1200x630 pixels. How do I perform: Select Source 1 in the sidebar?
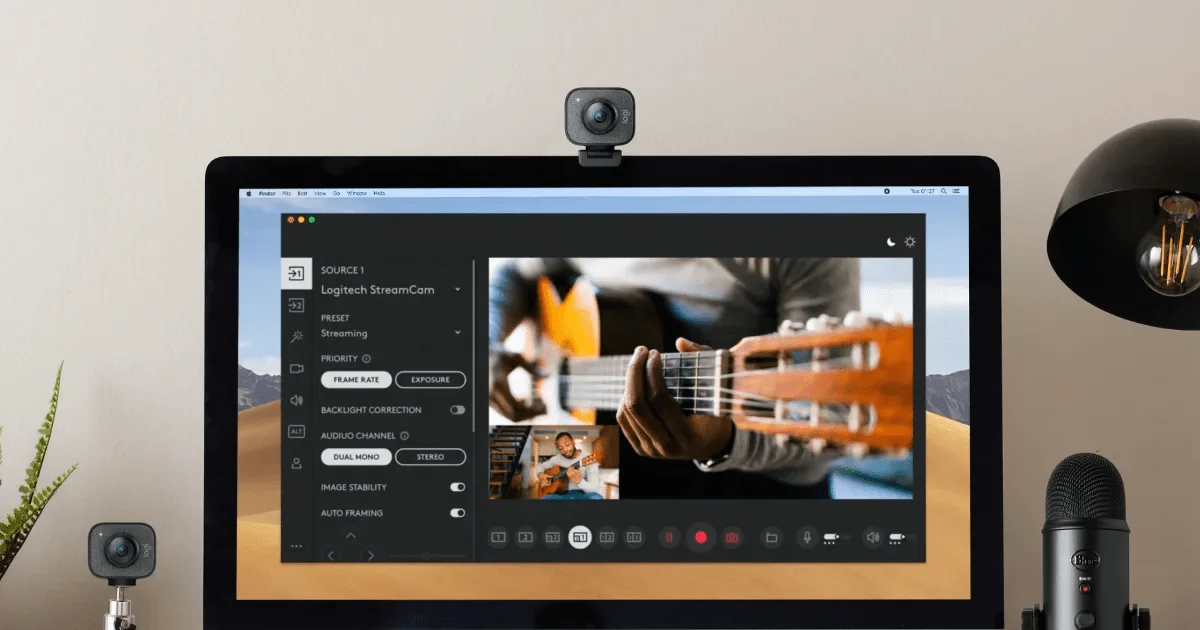(296, 272)
